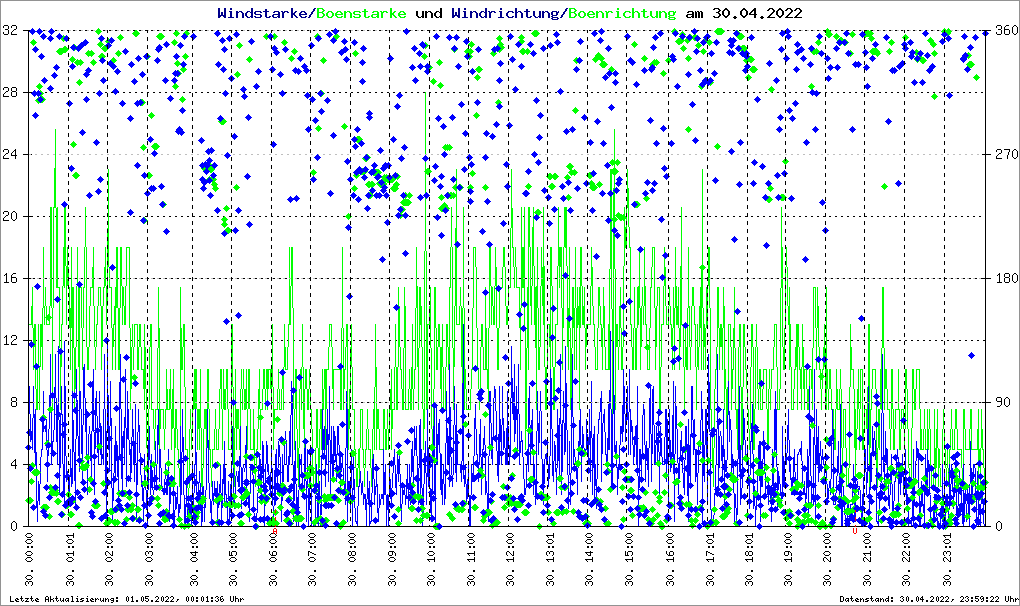The image size is (1020, 606).
Task: Select the "90" value on right axis
Action: [x=1000, y=403]
